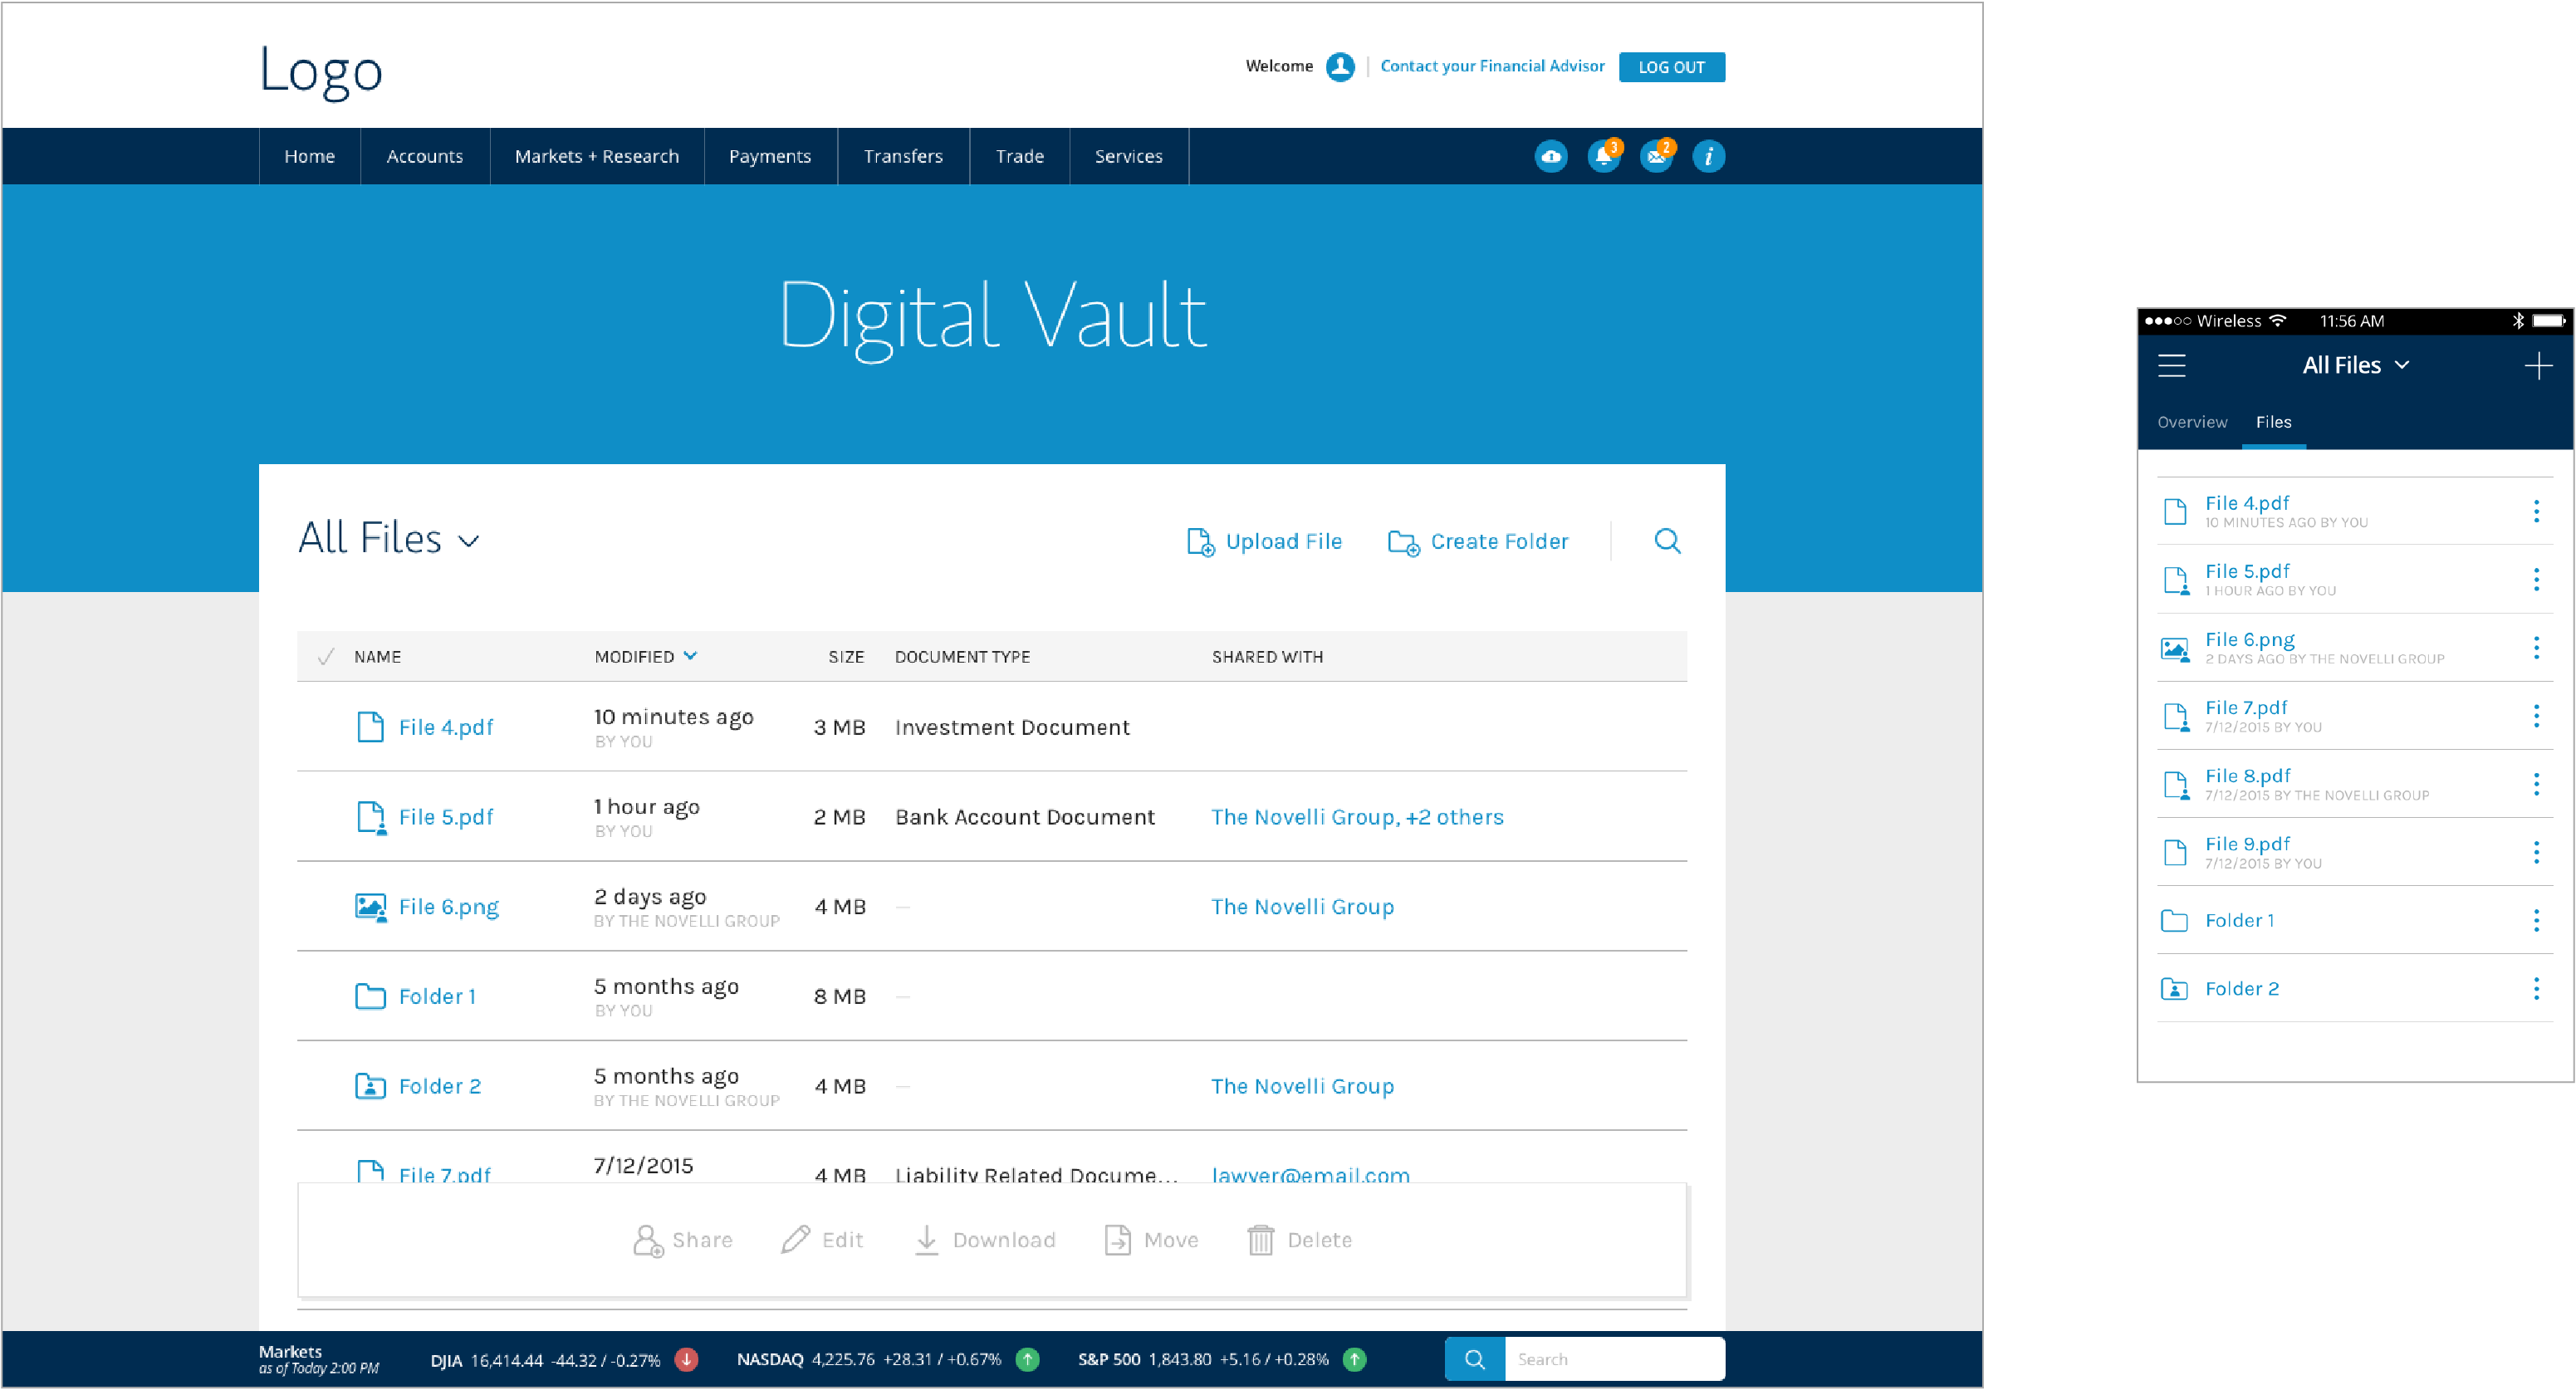Select the mobile Files tab
2576x1390 pixels.
pos(2273,423)
